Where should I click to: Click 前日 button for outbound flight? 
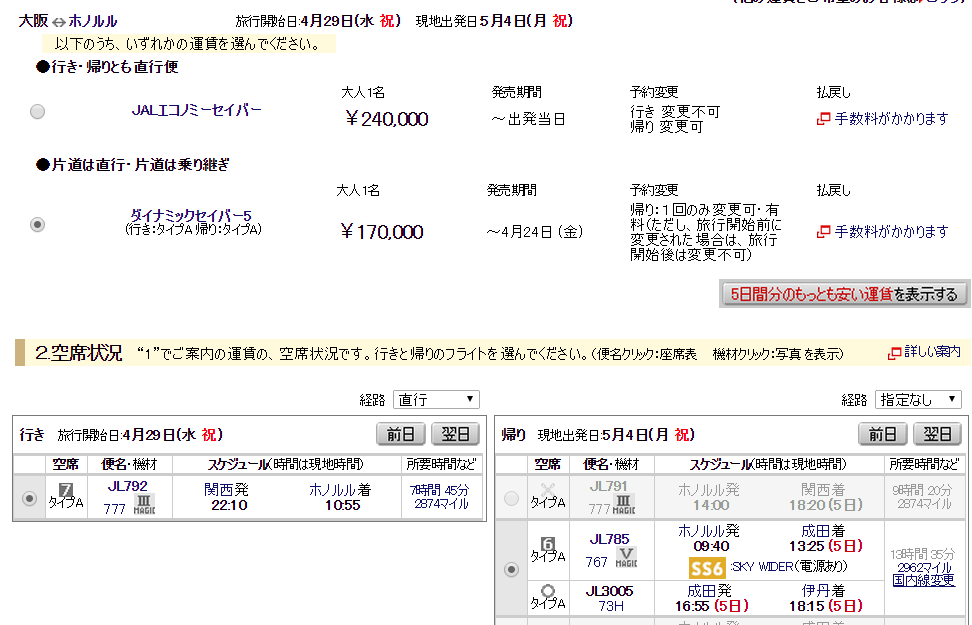pos(400,434)
